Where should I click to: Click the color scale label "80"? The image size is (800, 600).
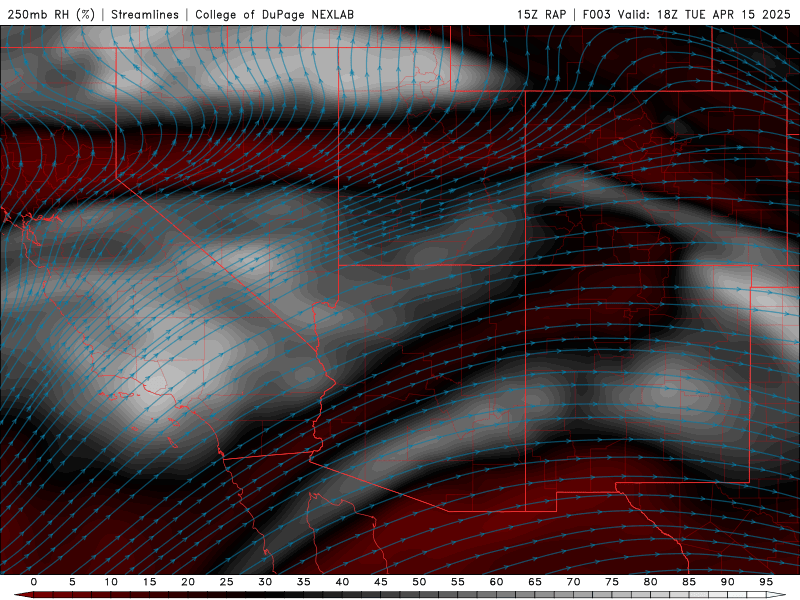pos(650,582)
